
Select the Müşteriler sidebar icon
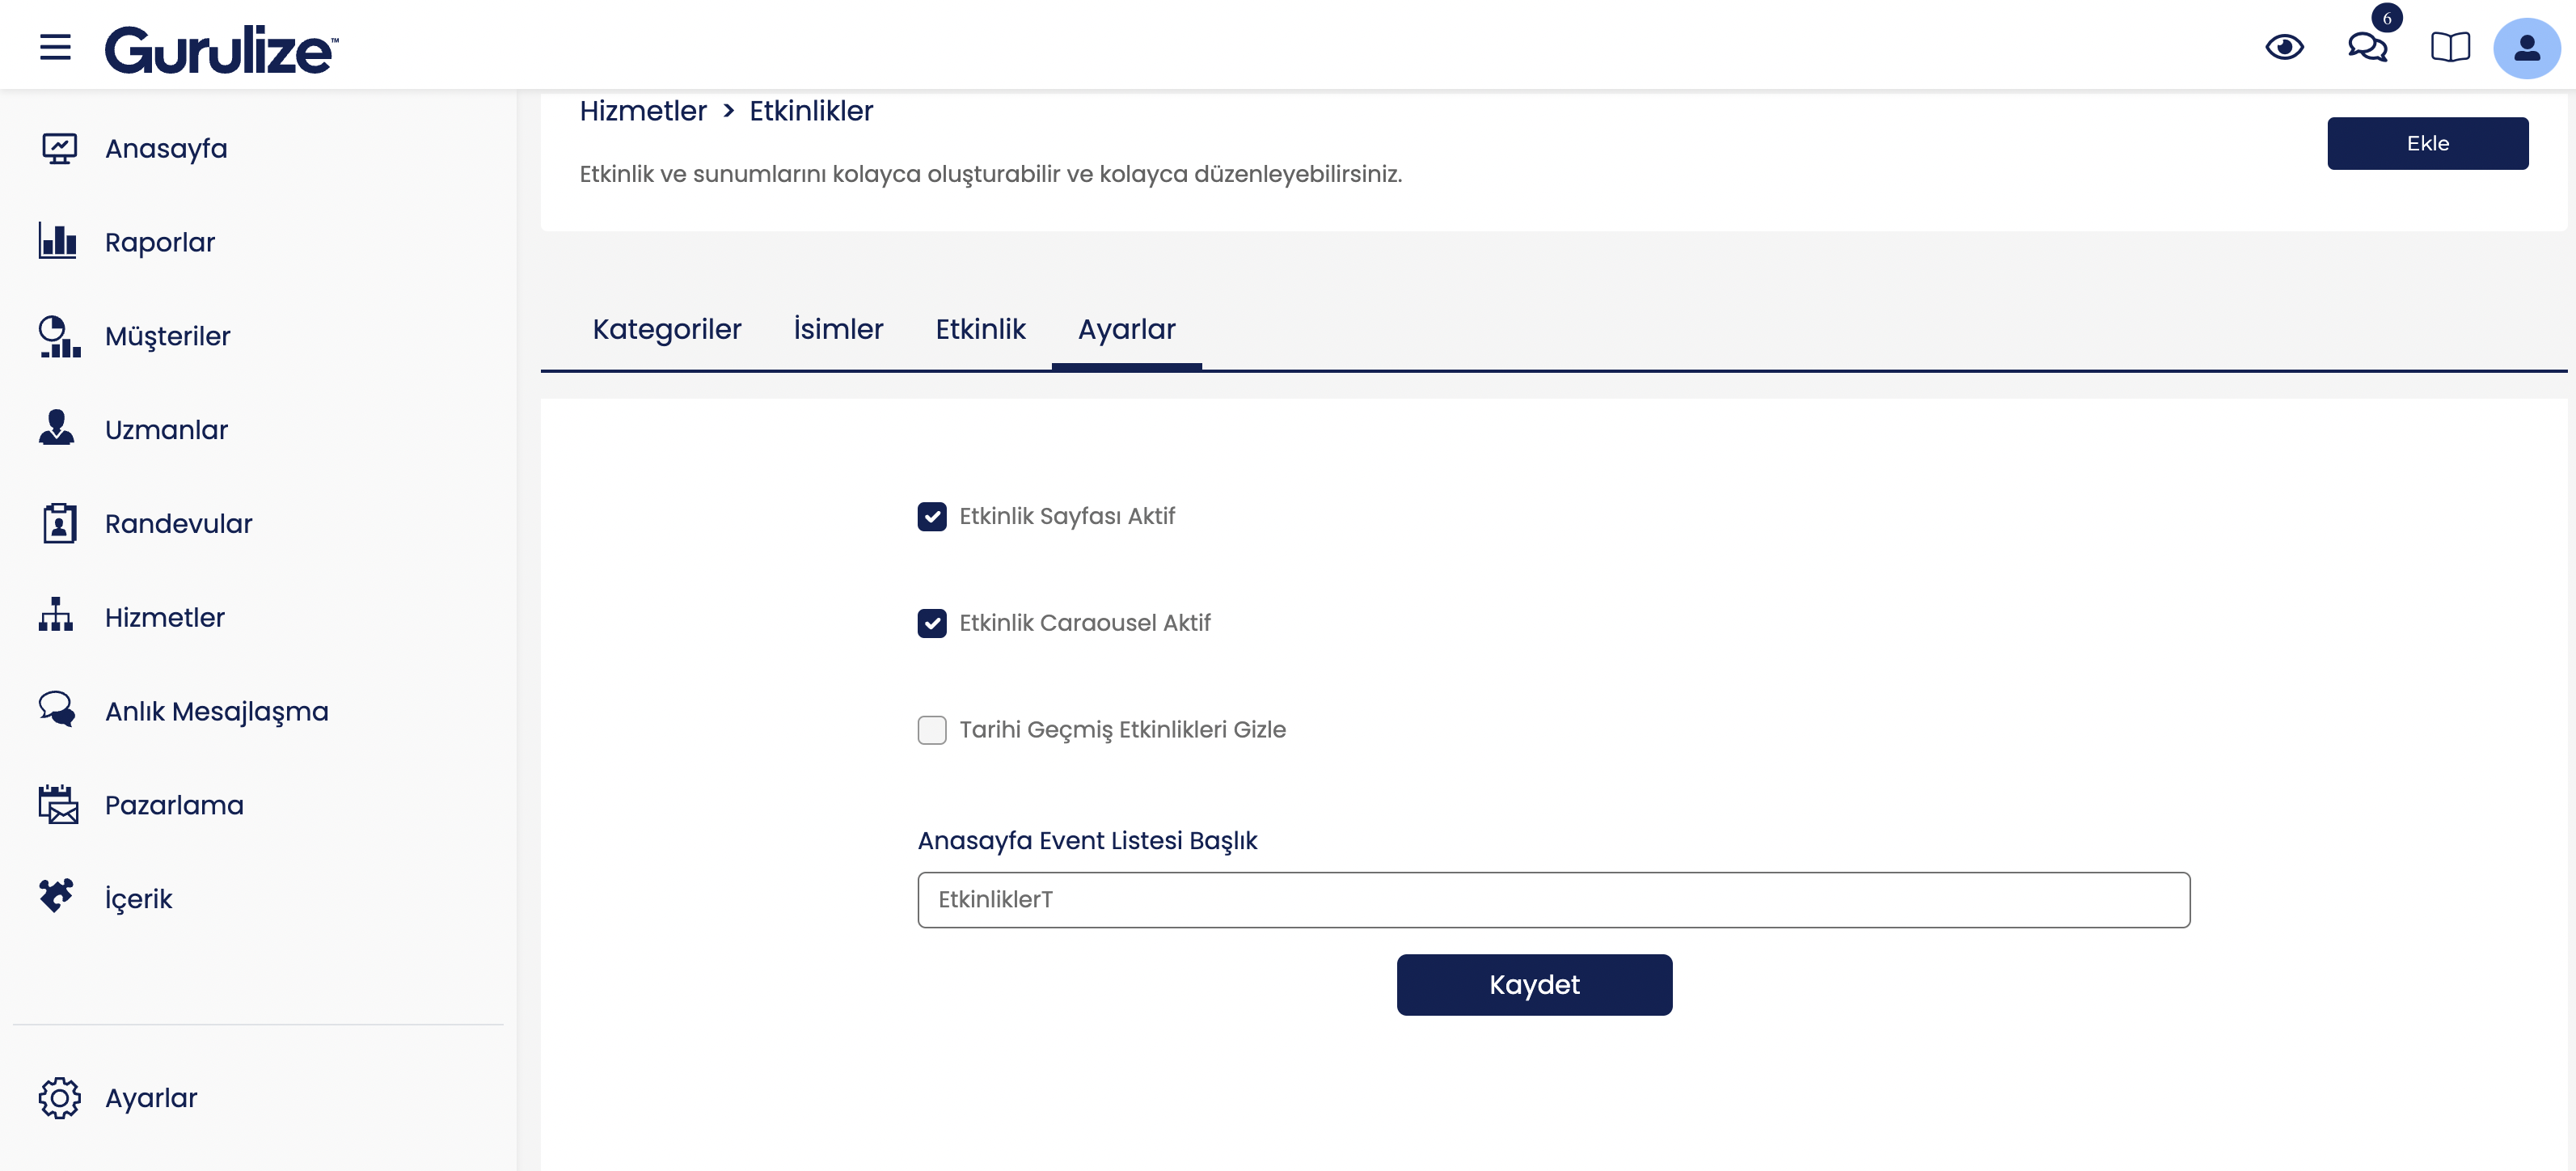click(59, 336)
